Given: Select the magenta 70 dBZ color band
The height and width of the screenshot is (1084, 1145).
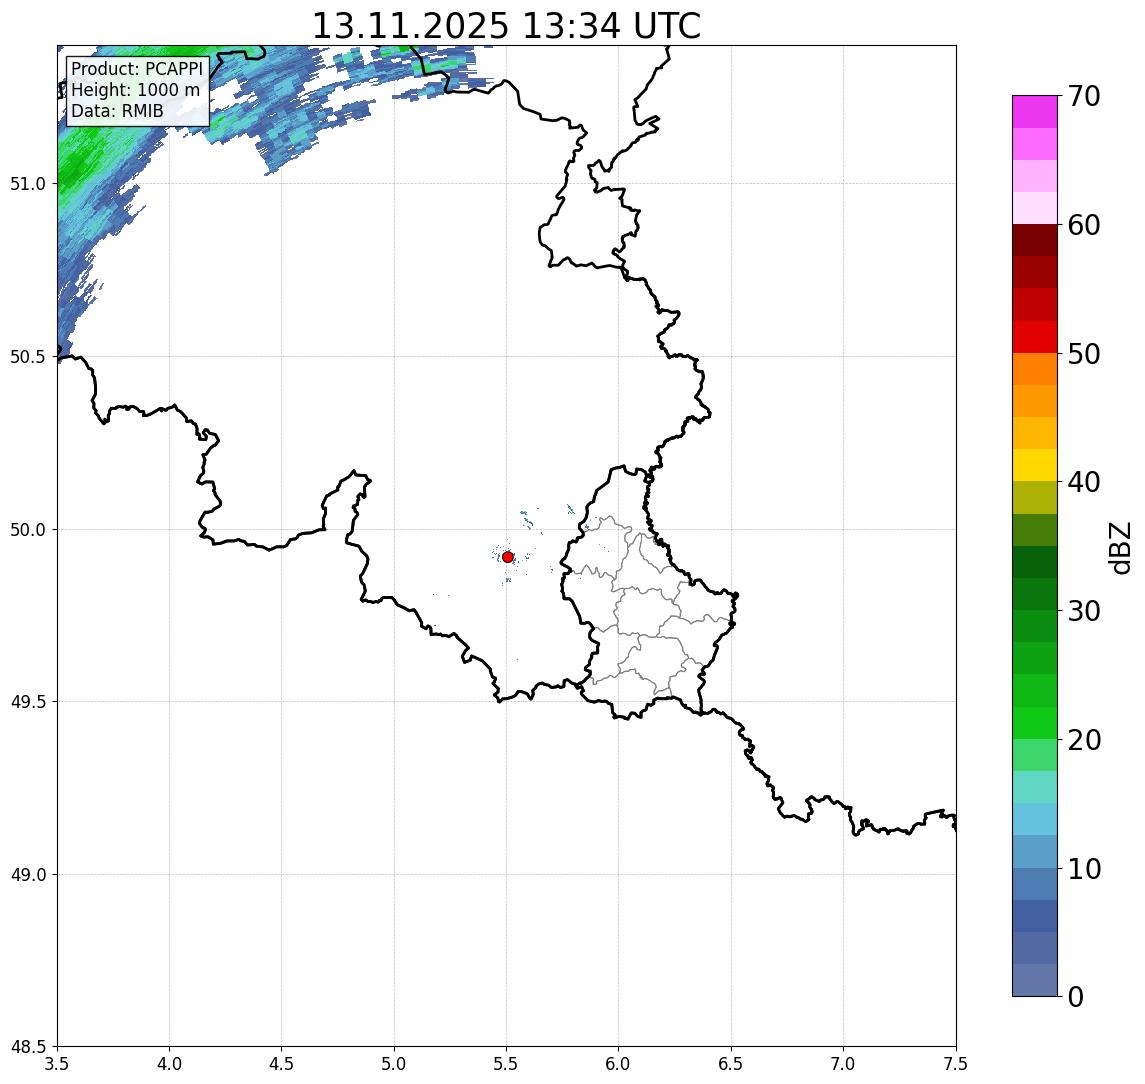Looking at the screenshot, I should click(x=1035, y=112).
